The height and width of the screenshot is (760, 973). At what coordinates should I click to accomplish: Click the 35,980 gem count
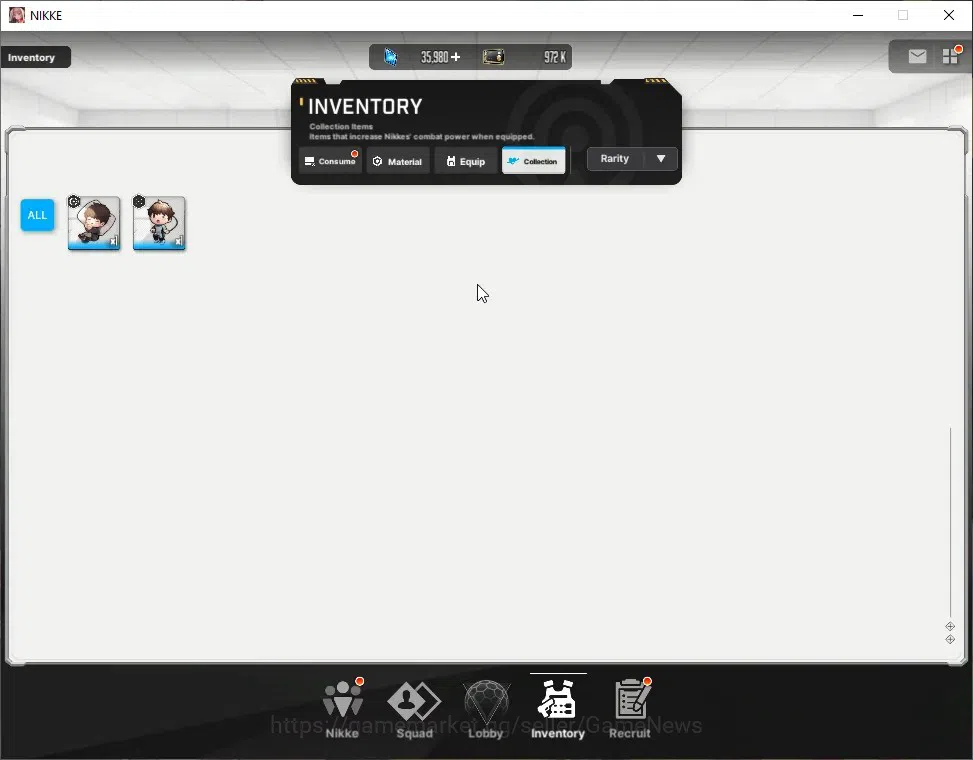[x=434, y=57]
